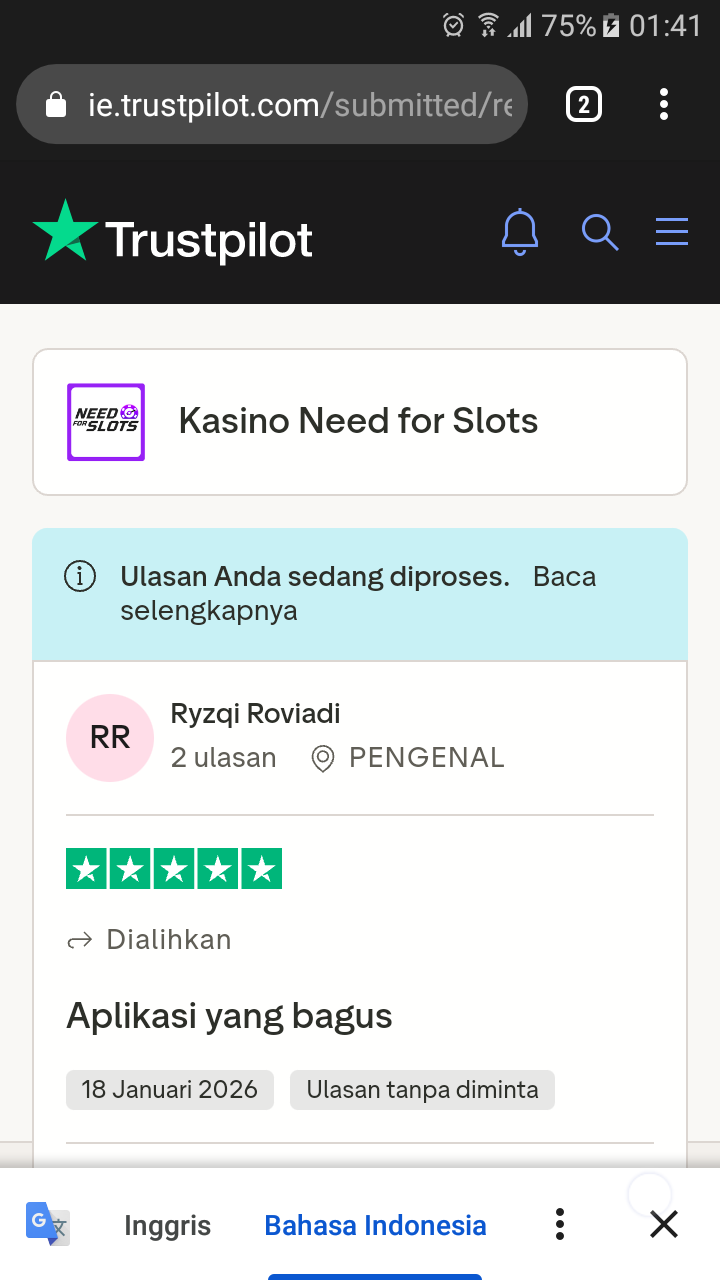Open translate bar options menu
This screenshot has height=1280, width=720.
coord(560,1224)
